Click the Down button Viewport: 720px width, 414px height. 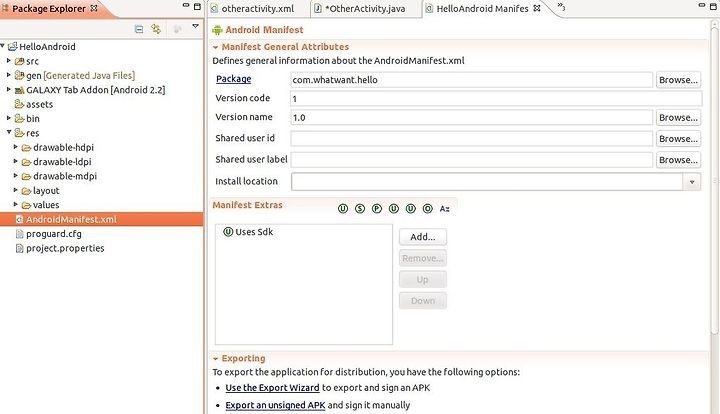pyautogui.click(x=422, y=301)
